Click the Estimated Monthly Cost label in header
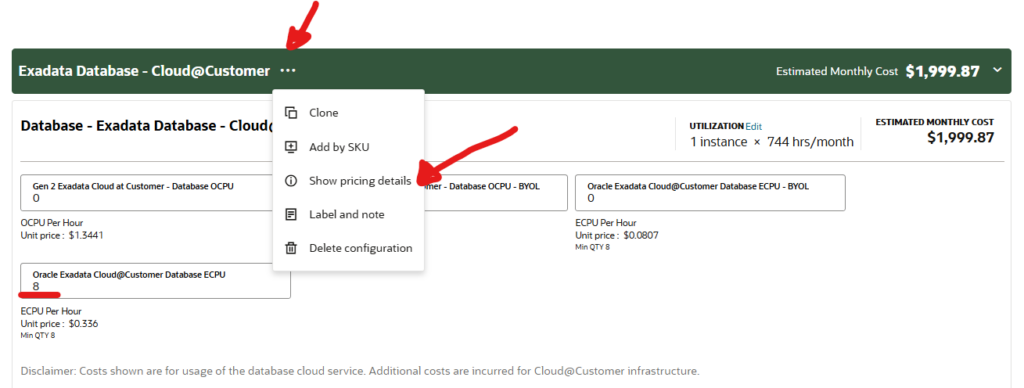The width and height of the screenshot is (1024, 388). click(837, 71)
